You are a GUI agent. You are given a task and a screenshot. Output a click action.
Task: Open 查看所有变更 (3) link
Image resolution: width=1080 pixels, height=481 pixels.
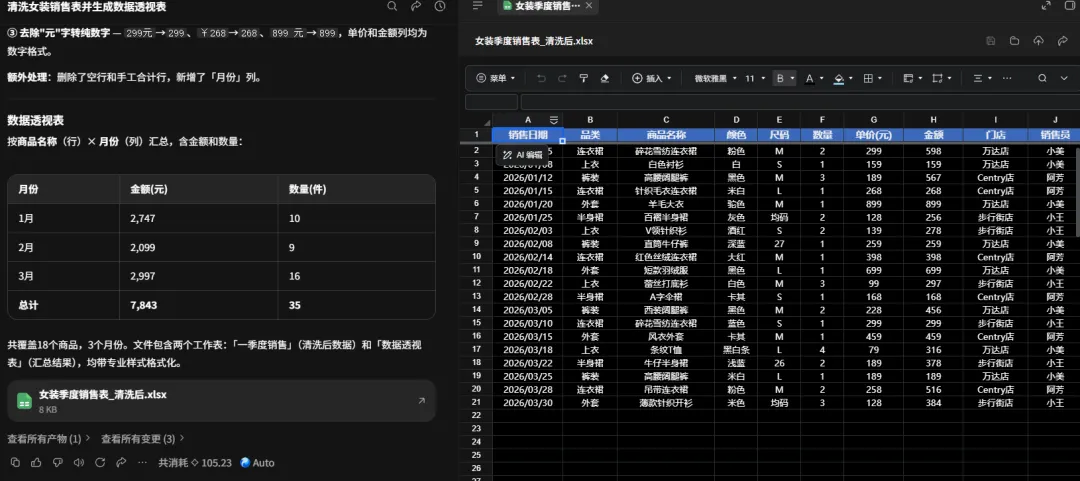pos(143,438)
